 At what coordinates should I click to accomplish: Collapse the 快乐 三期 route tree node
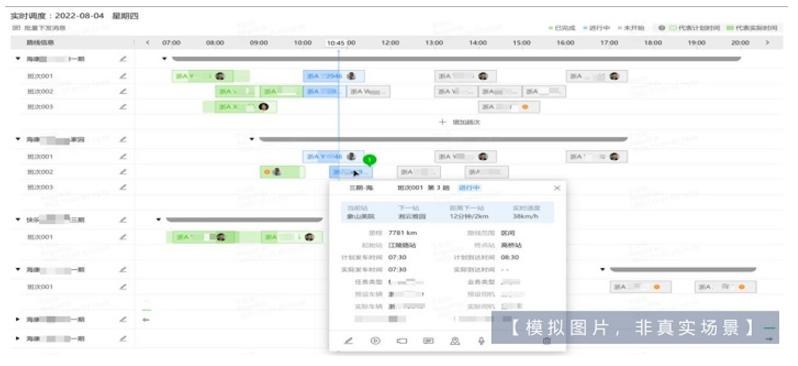18,220
